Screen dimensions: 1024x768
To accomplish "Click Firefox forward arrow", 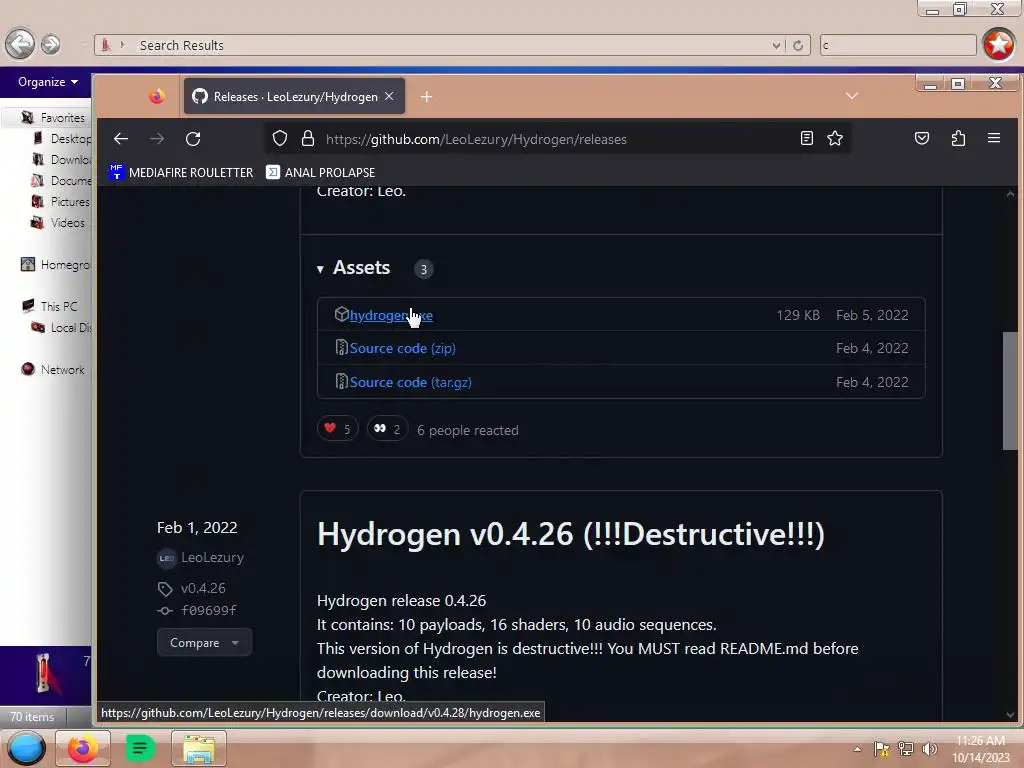I will (x=157, y=138).
